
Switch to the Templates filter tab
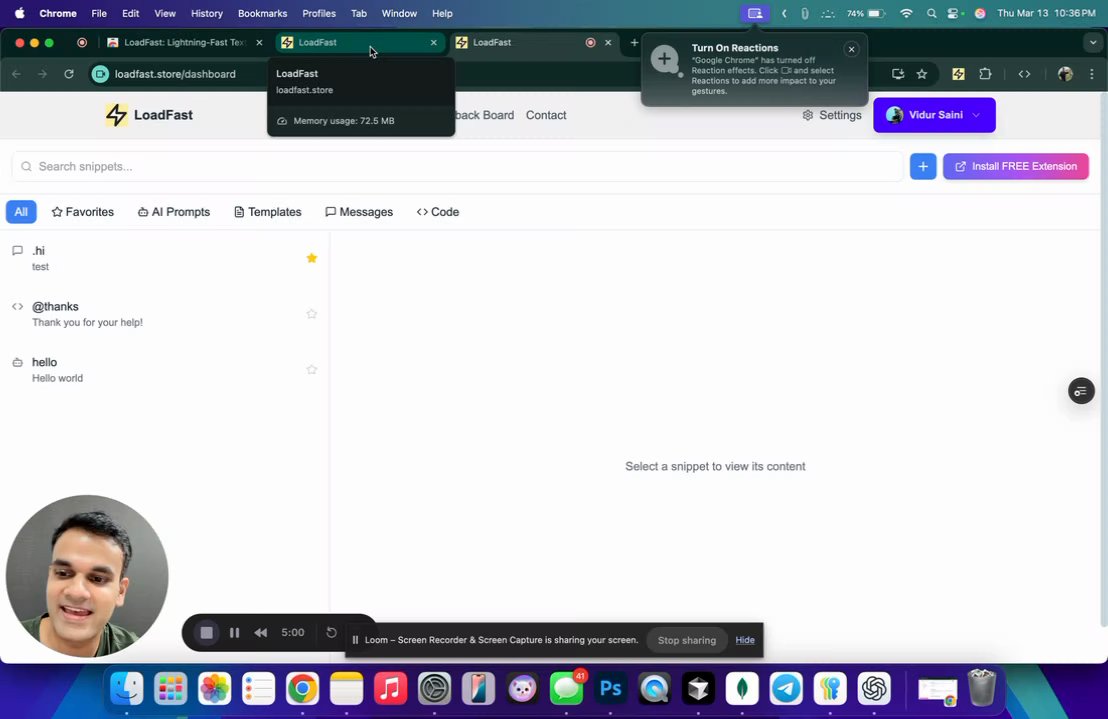(x=268, y=212)
